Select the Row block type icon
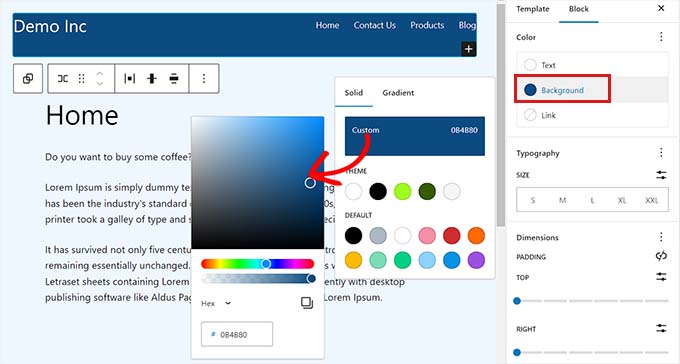Viewport: 680px width, 364px height. pyautogui.click(x=63, y=79)
